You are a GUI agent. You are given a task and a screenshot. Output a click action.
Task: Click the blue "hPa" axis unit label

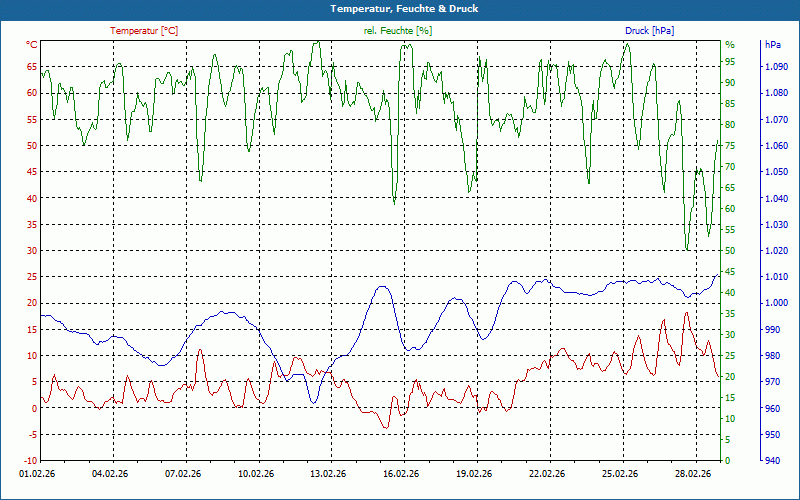pos(773,45)
